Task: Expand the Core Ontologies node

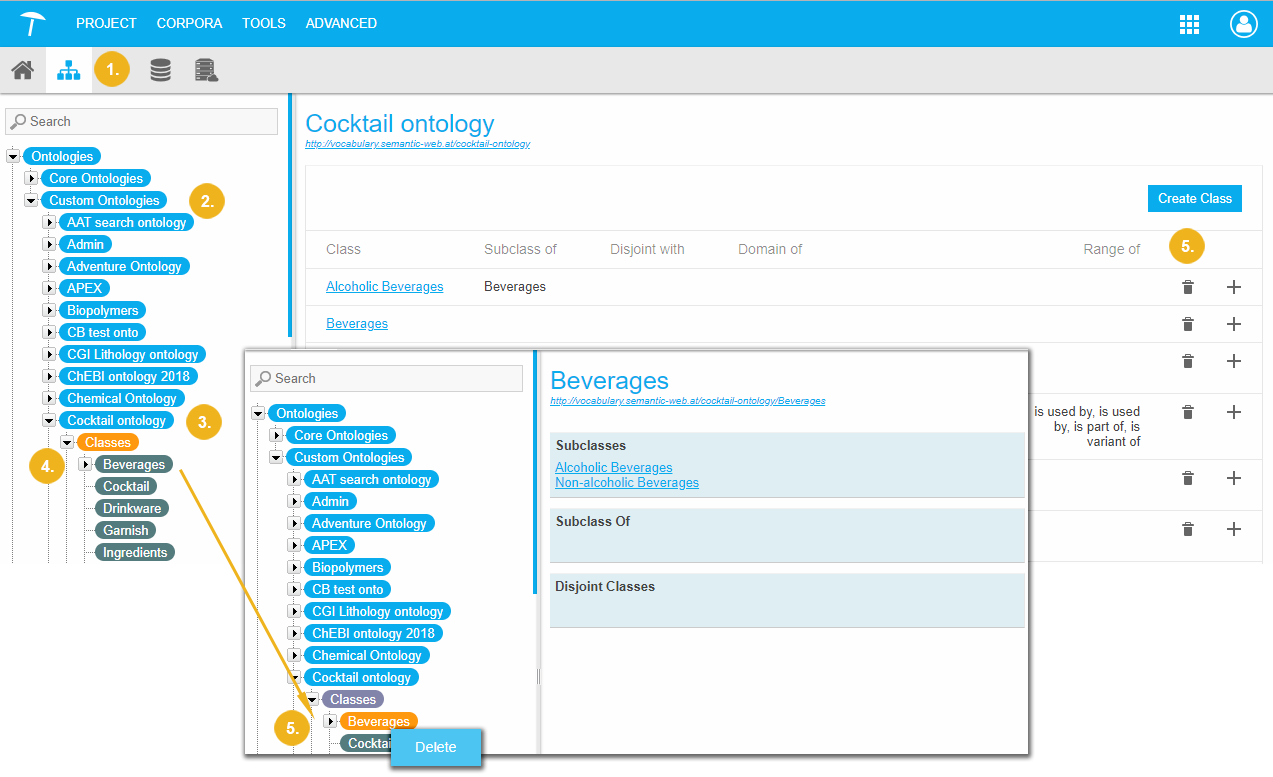Action: (x=31, y=179)
